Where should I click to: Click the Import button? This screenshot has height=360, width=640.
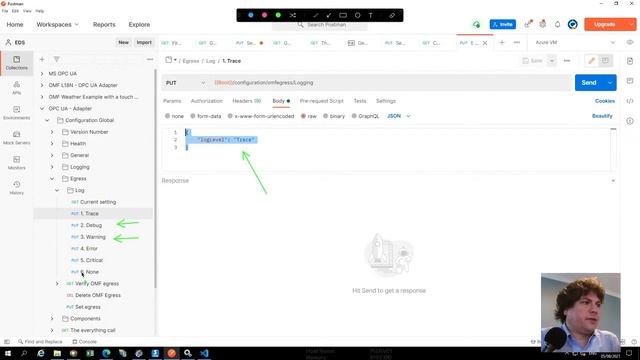(144, 42)
